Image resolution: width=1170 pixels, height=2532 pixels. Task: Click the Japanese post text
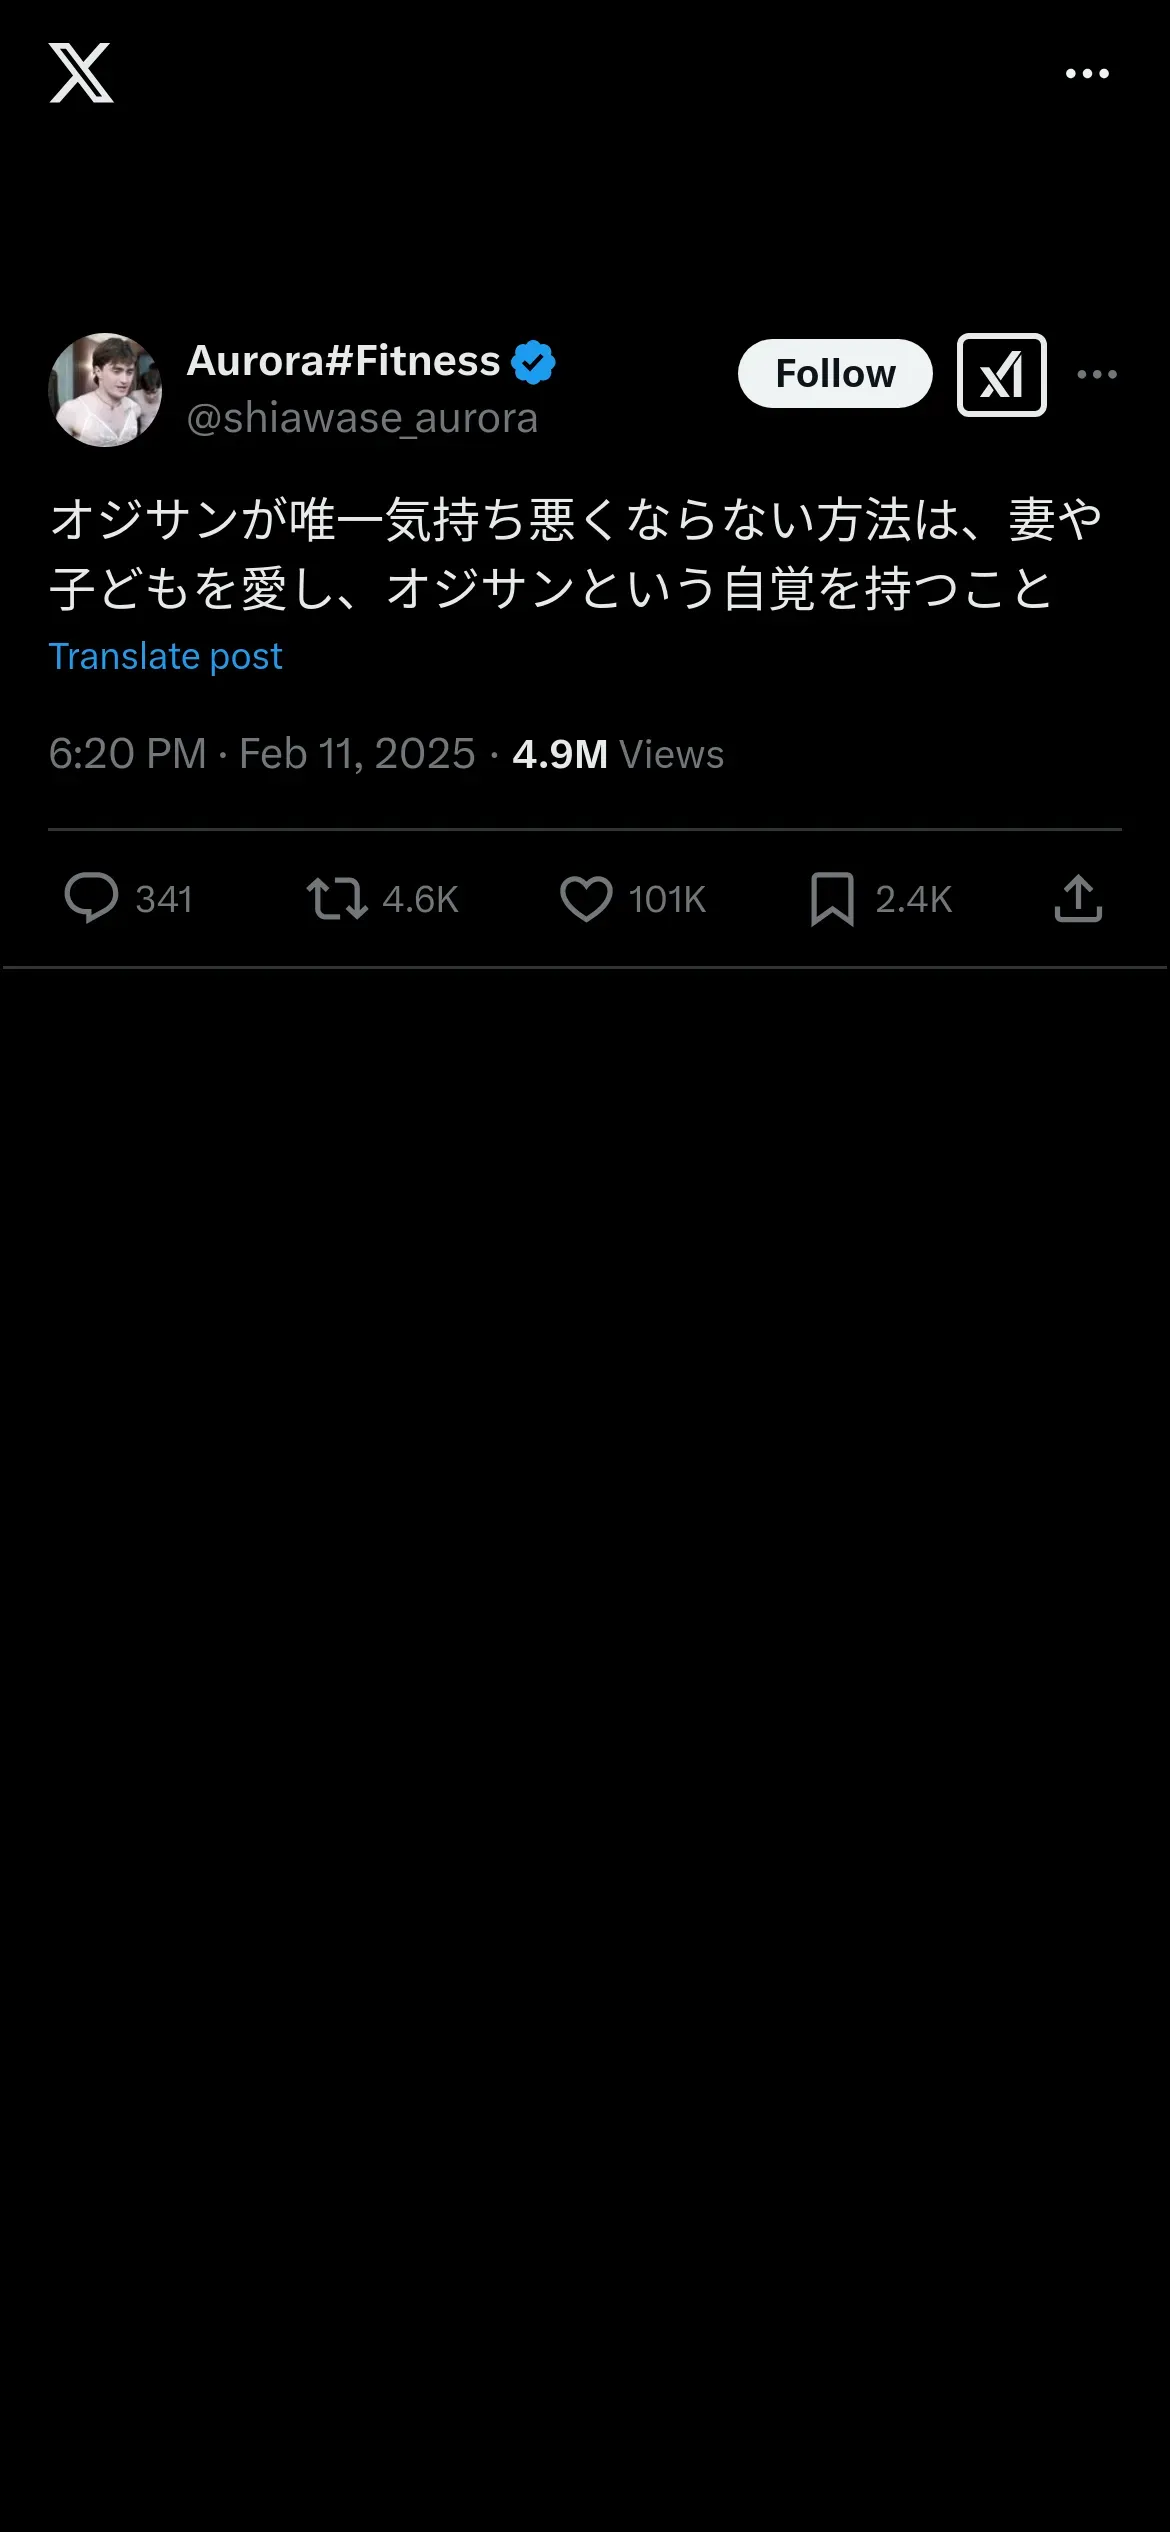[x=575, y=553]
